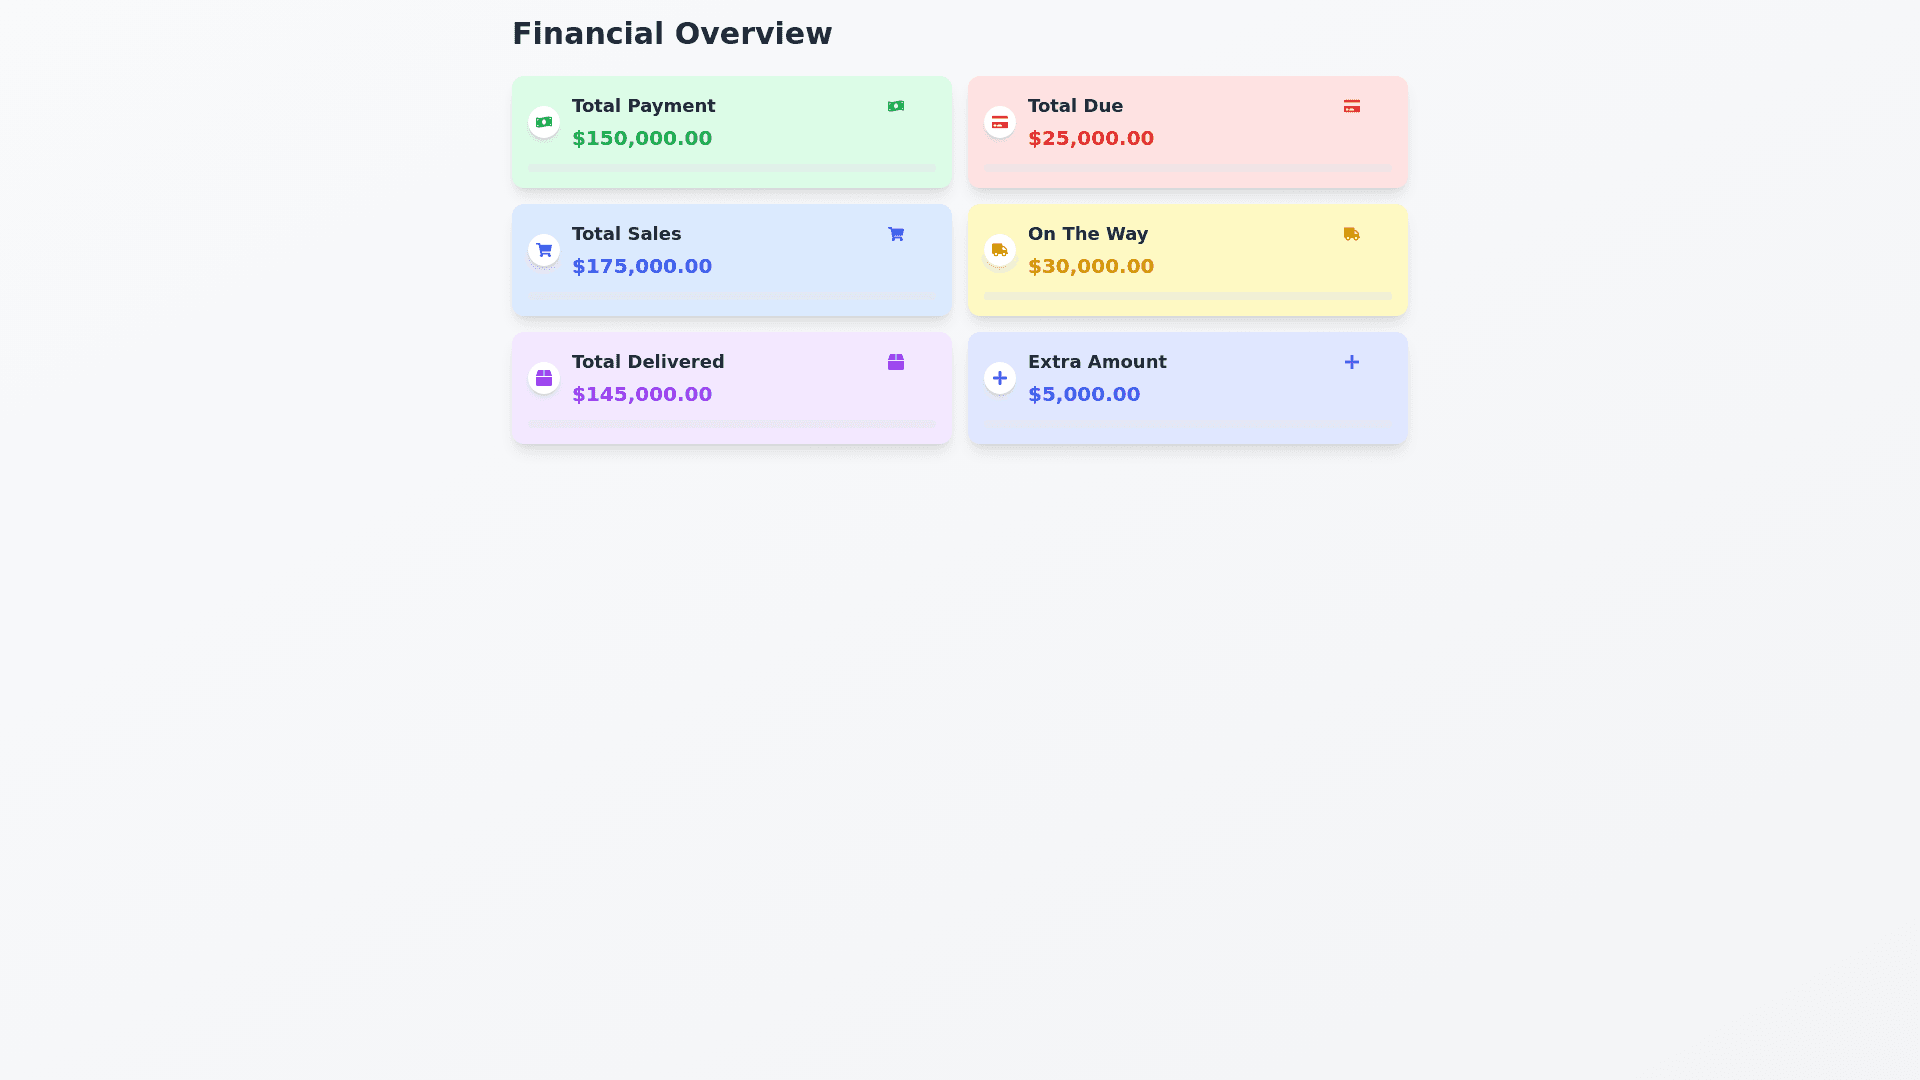Click the white circled shopping cart icon
Viewport: 1920px width, 1080px height.
544,250
